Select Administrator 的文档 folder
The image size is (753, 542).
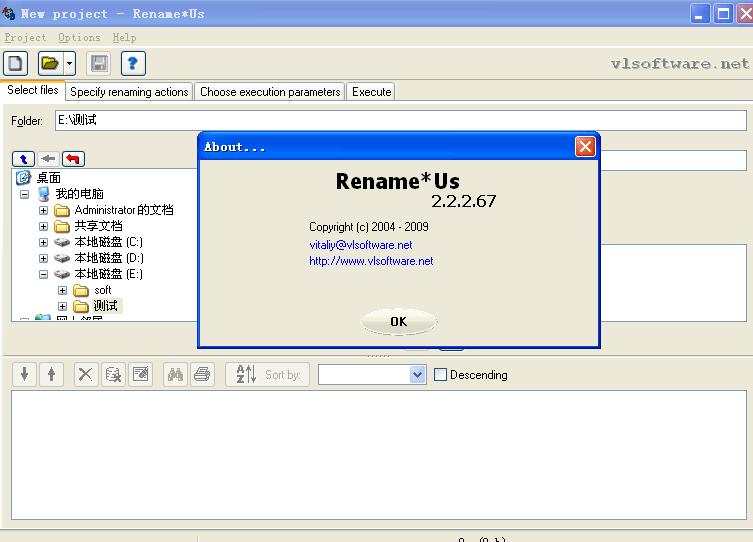point(124,210)
